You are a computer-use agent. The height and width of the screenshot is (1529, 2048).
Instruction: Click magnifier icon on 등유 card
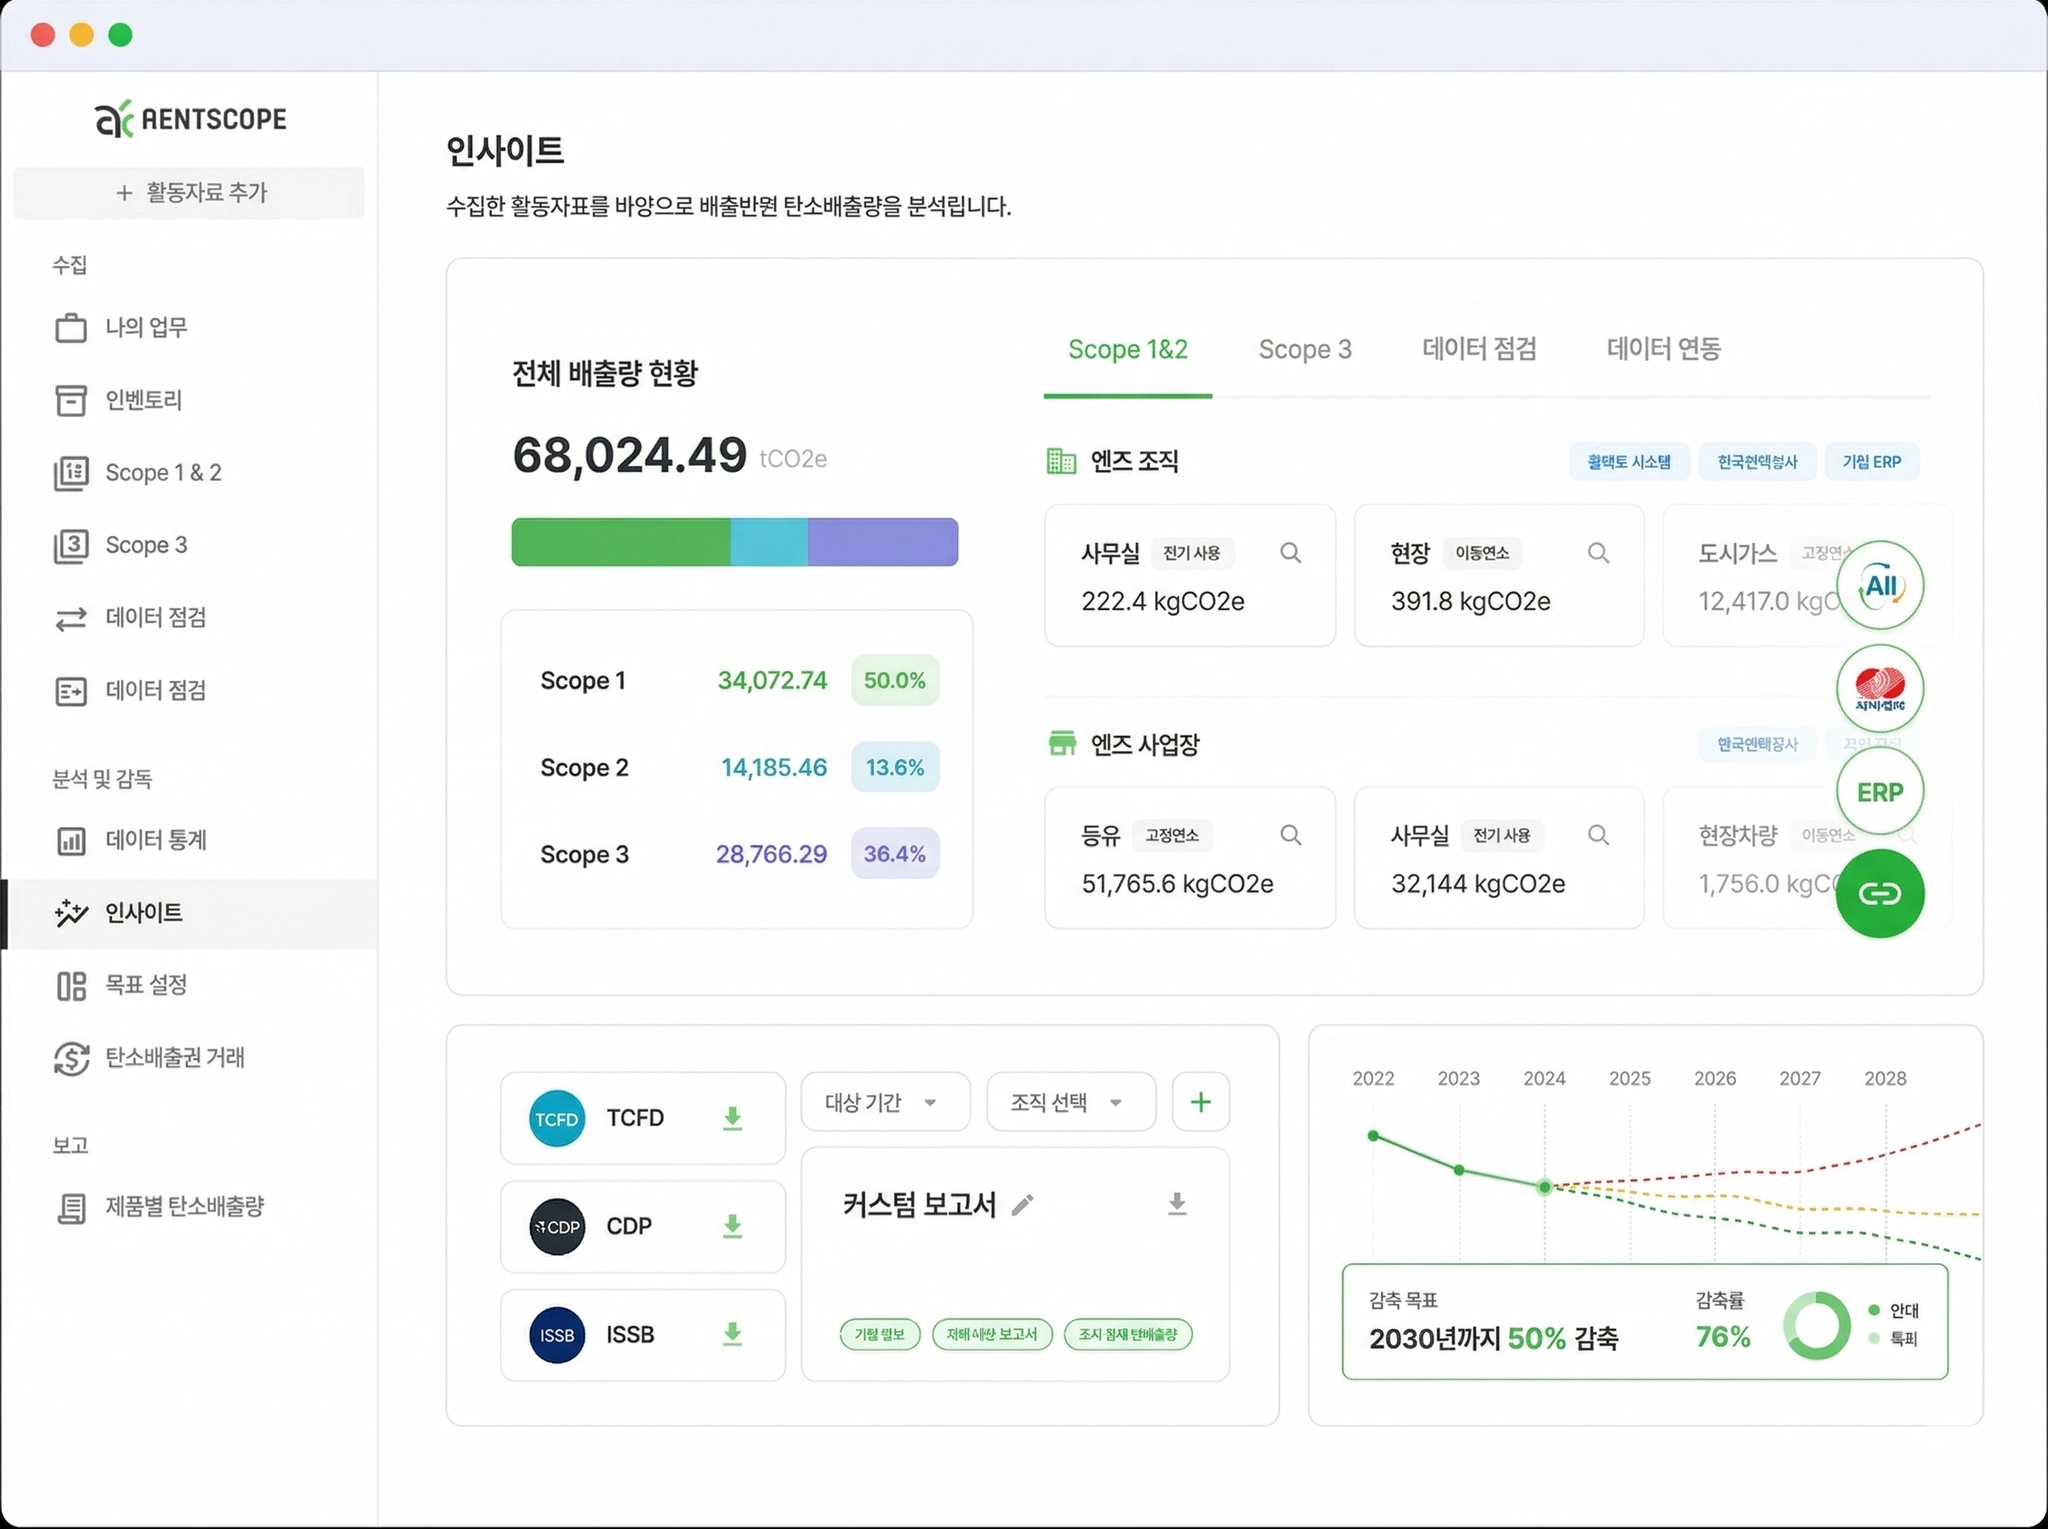(1290, 835)
